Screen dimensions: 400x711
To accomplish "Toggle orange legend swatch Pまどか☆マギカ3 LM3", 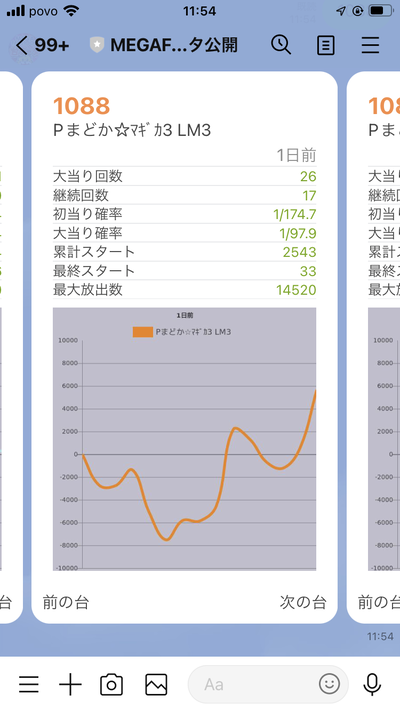I will pos(142,332).
